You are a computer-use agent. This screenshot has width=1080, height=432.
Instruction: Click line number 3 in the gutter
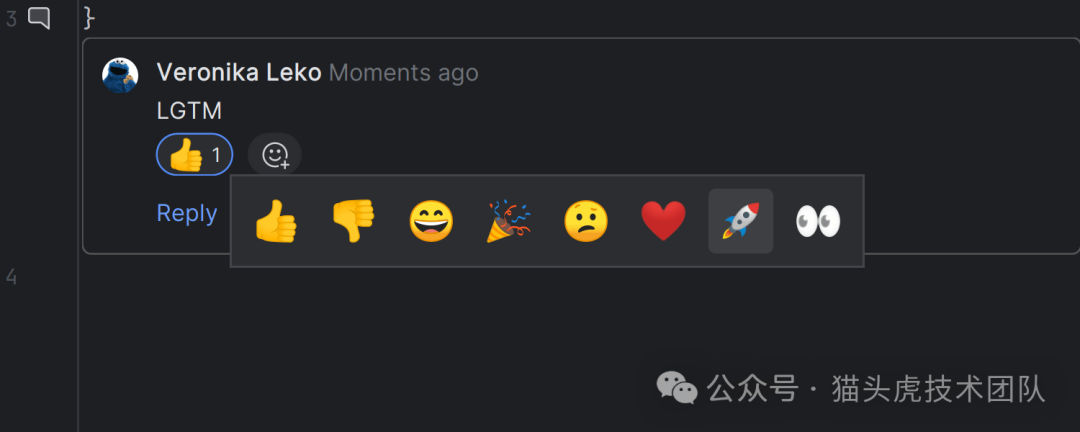[11, 19]
